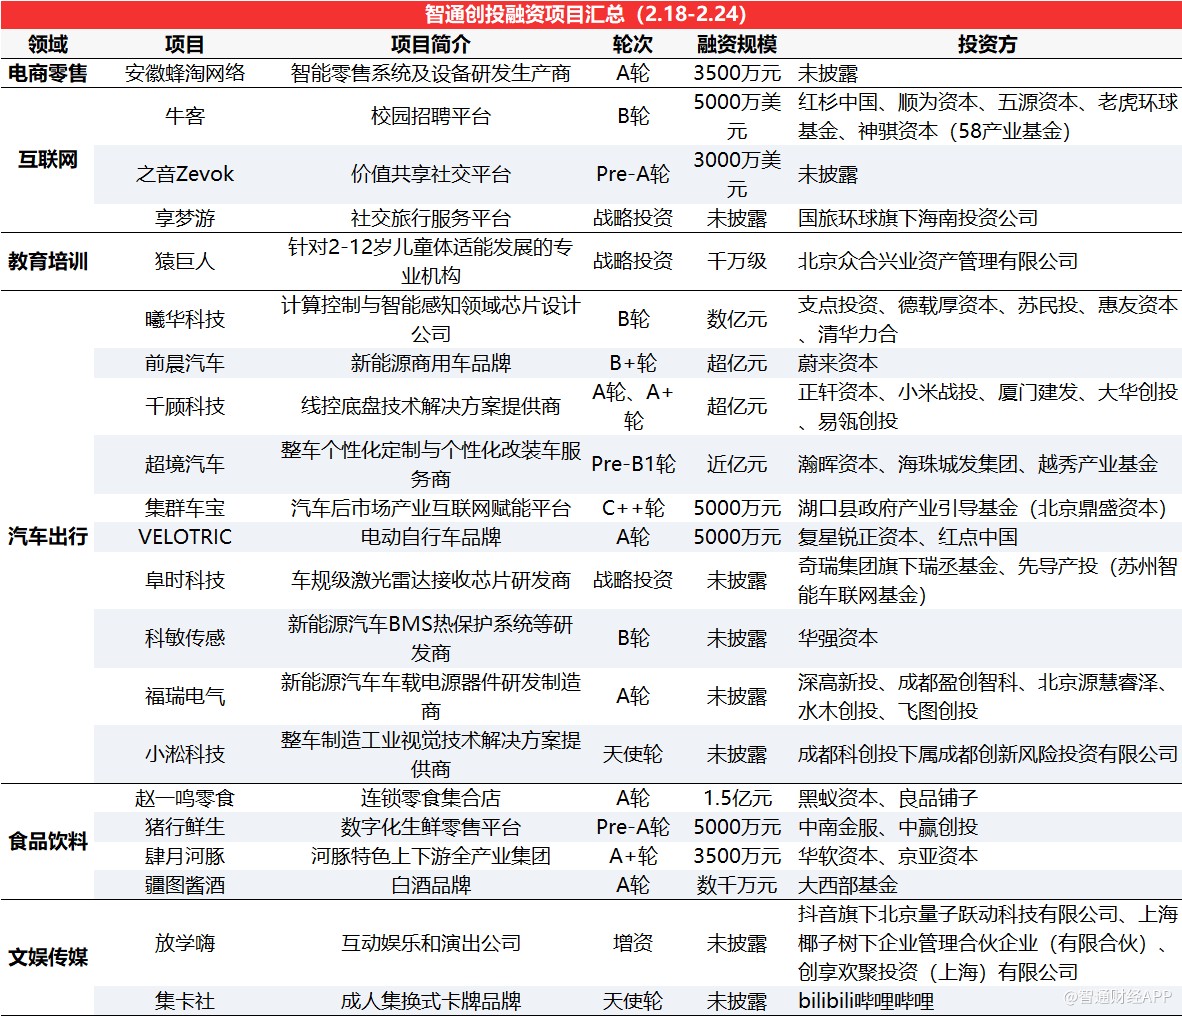Click investor cell 国旅环球旗下海南投资公司
Screen dimensions: 1182x1016
point(917,218)
